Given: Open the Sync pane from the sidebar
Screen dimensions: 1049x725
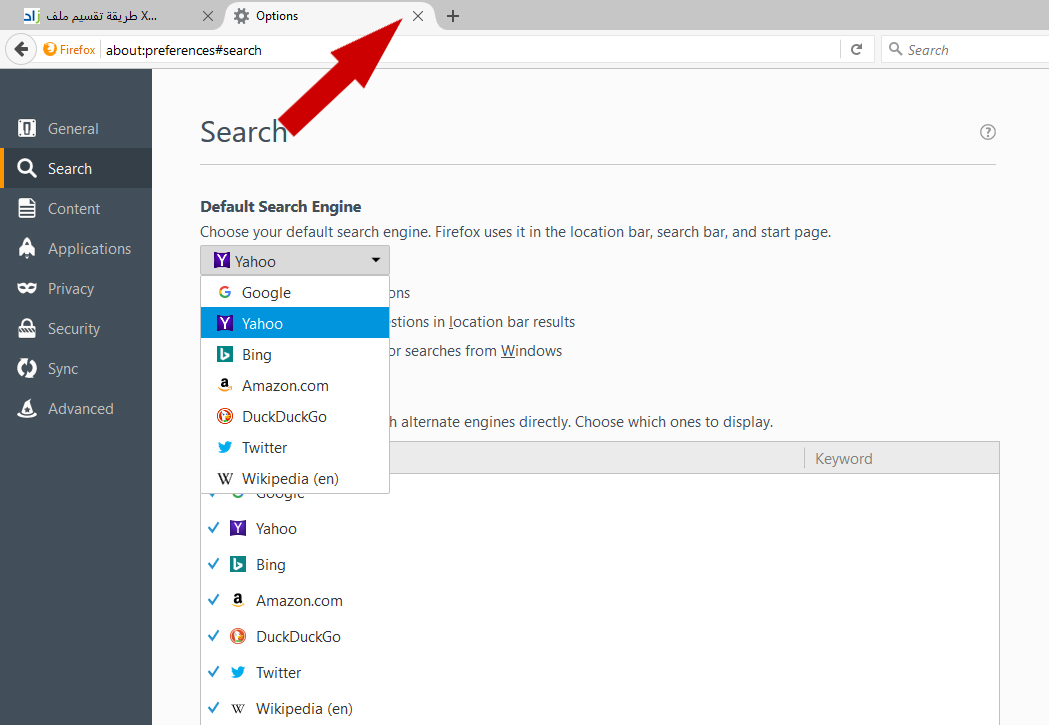Looking at the screenshot, I should 76,369.
